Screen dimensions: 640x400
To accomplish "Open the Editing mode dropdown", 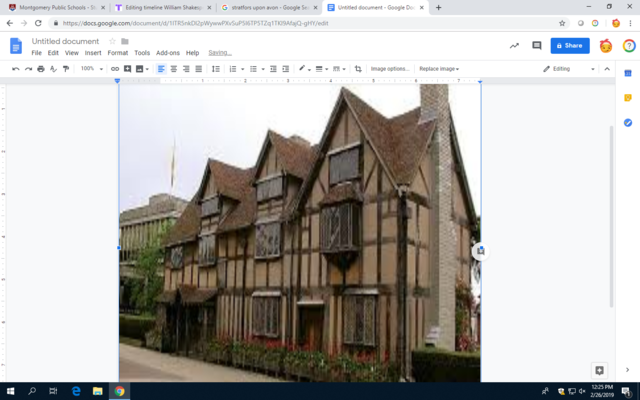I will pos(569,69).
